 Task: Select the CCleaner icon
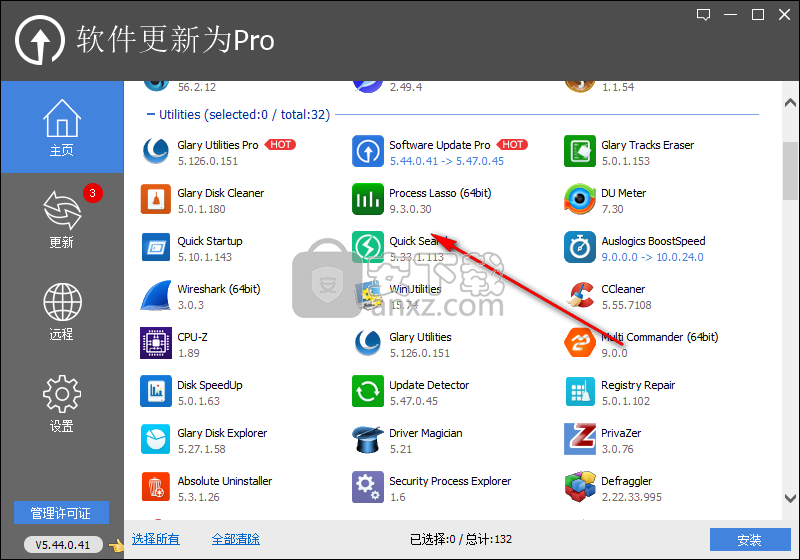tap(580, 295)
